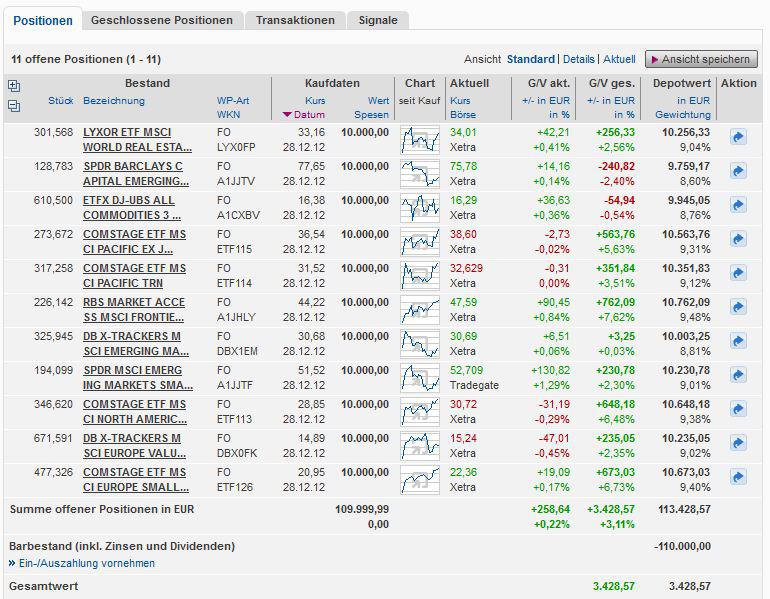Open action icon for COMSTAGE EUROPE SMALL row
The image size is (770, 599).
738,477
